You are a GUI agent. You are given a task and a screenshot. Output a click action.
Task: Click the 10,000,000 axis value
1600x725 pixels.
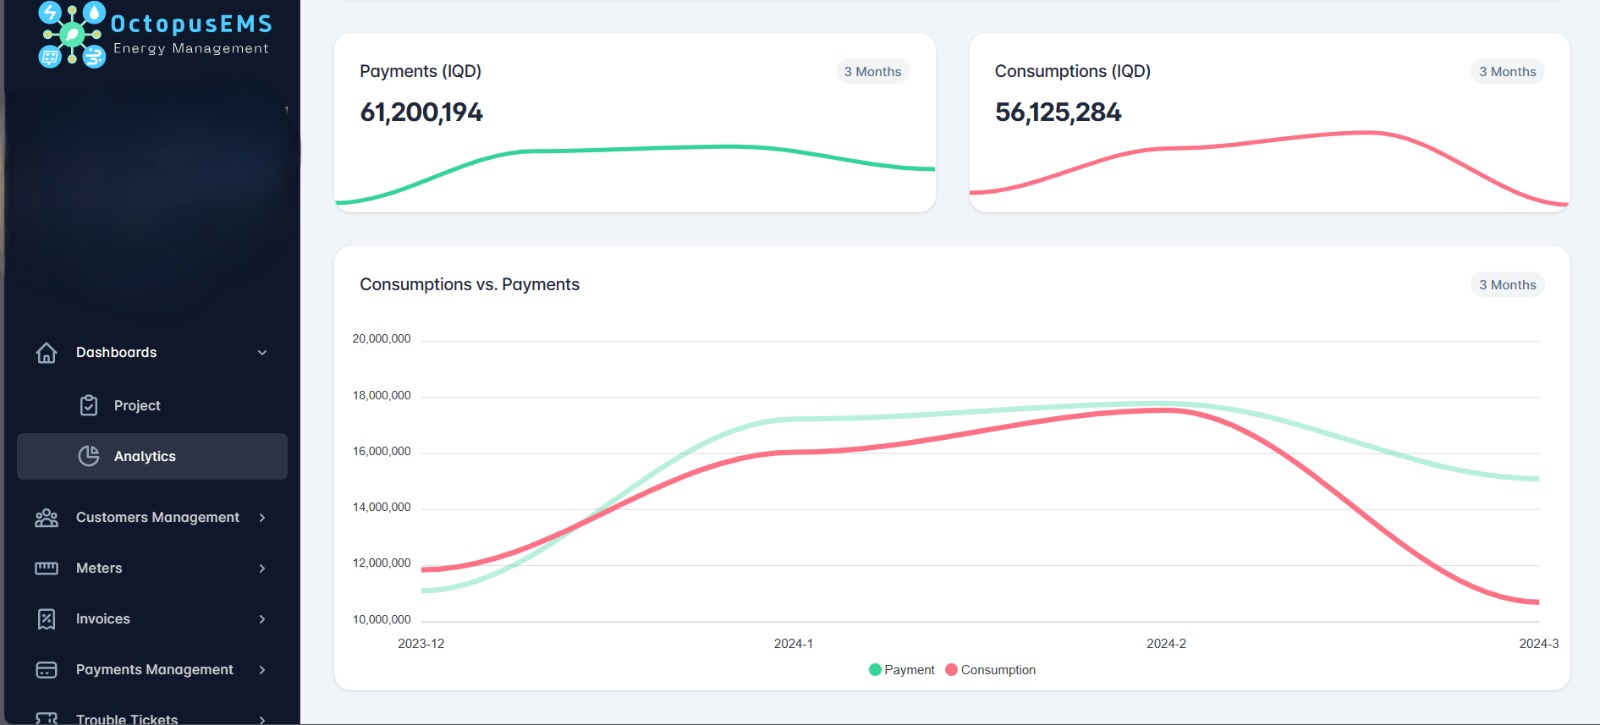point(381,620)
